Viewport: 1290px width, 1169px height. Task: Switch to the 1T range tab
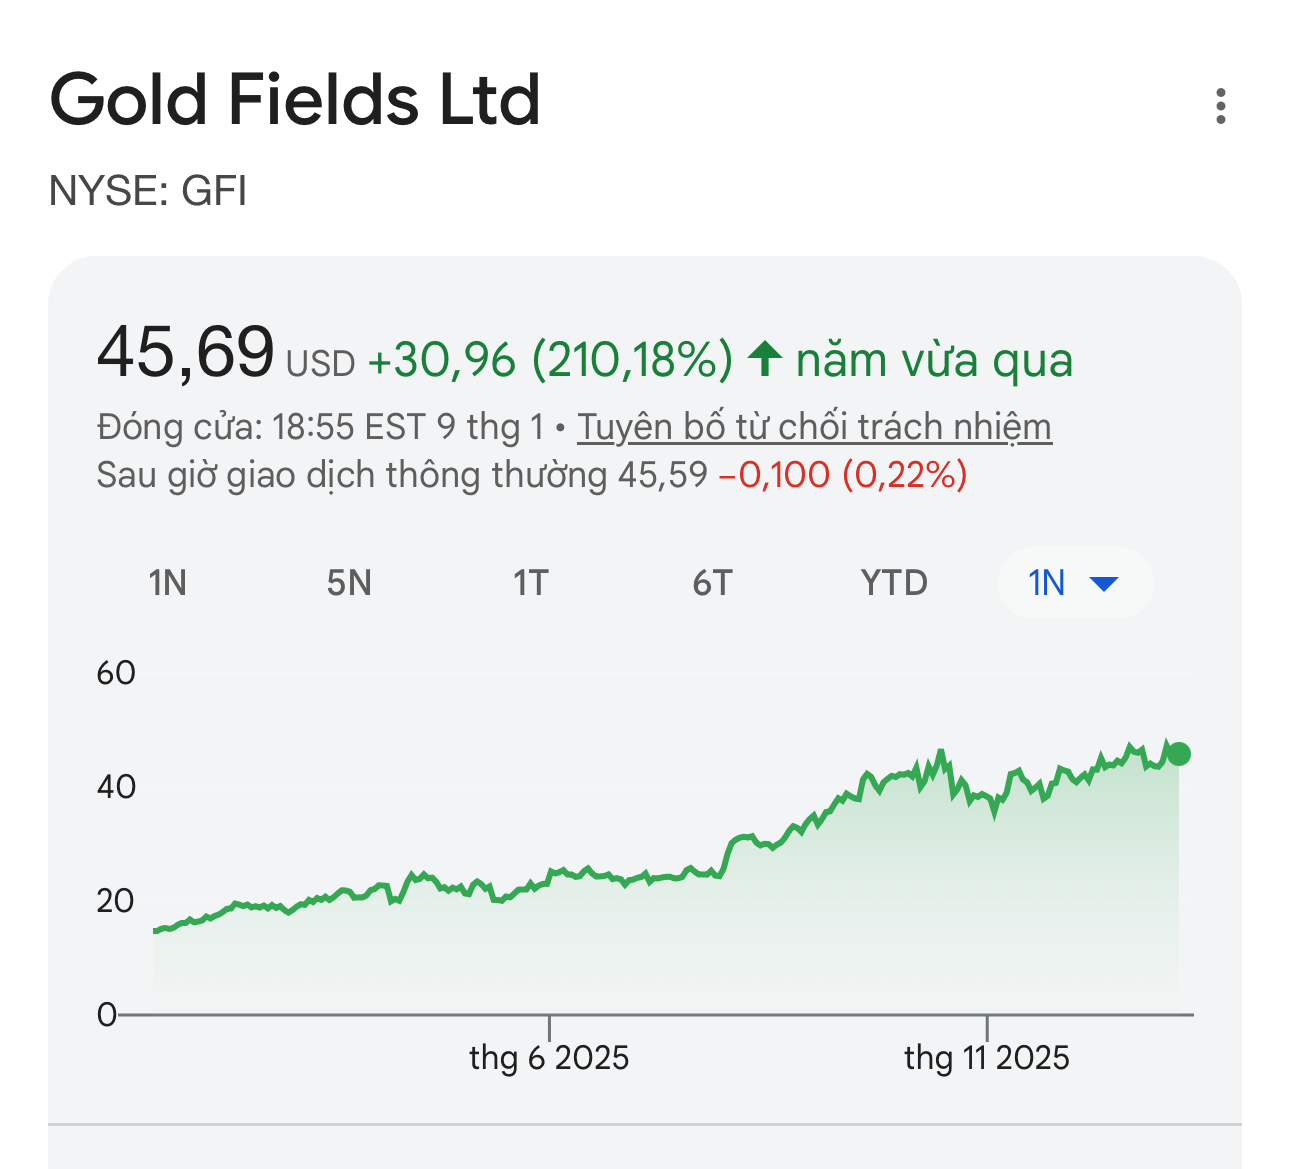(x=530, y=583)
